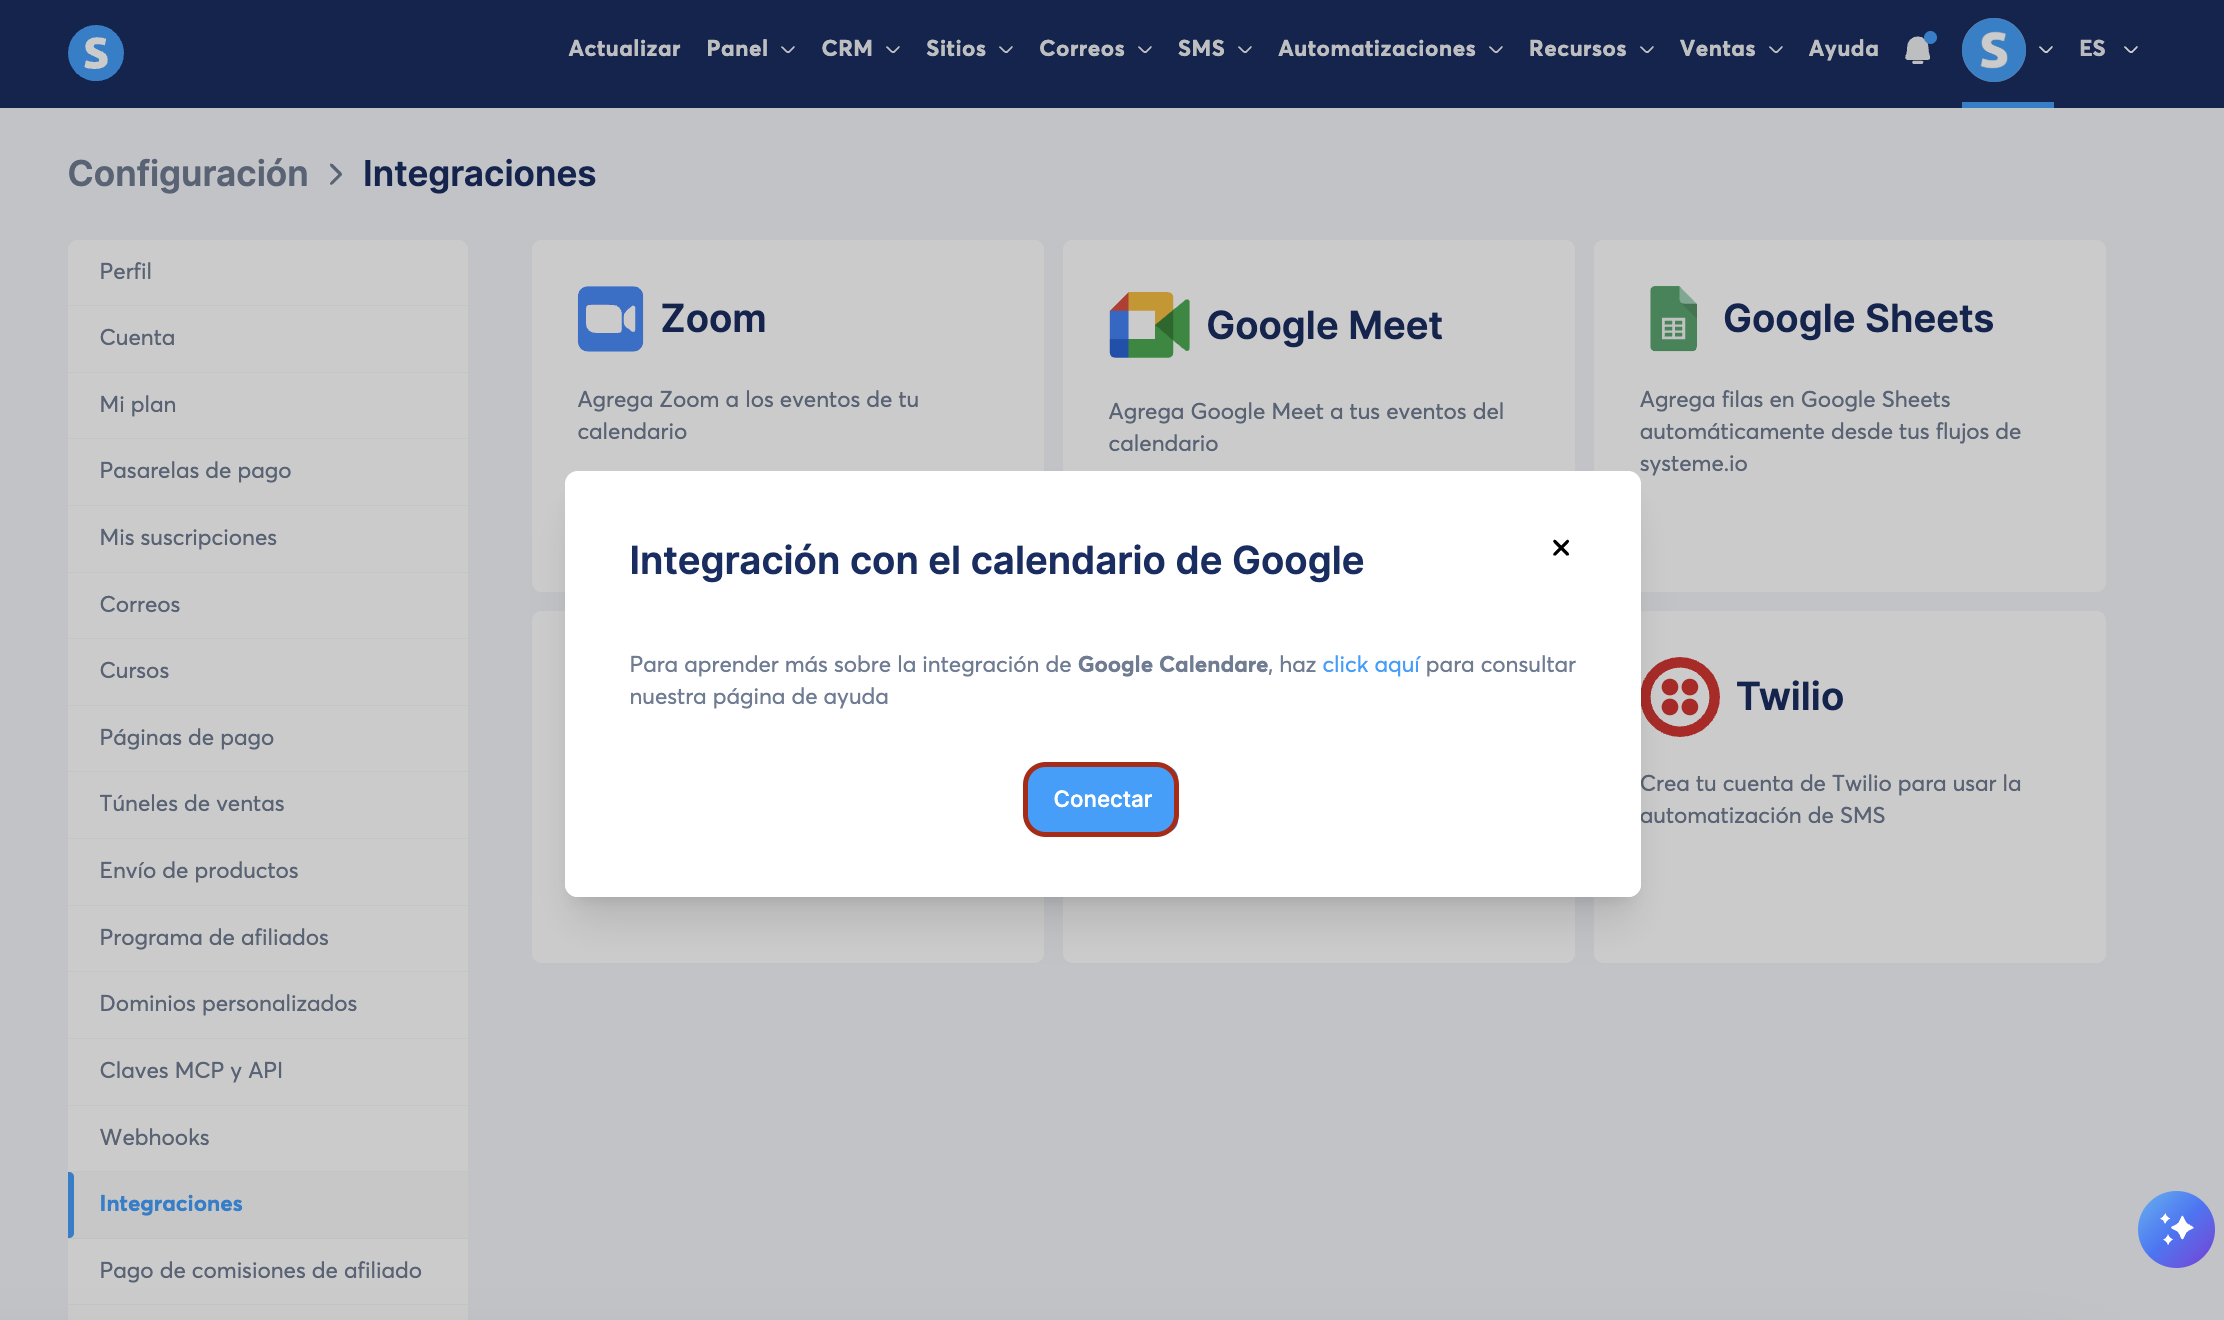This screenshot has height=1320, width=2224.
Task: Open Programa de afiliados settings
Action: (268, 938)
